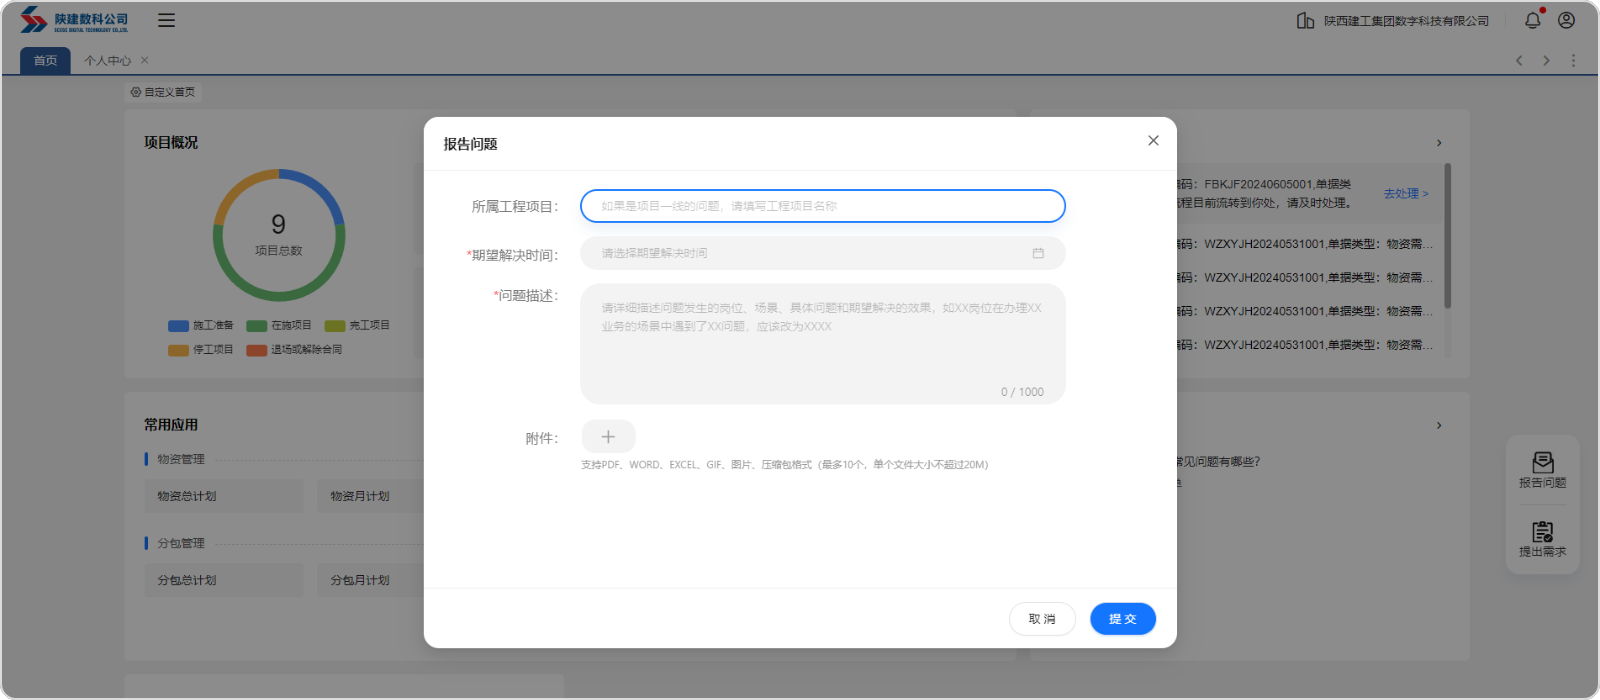Click the 去处理 link

pos(1405,194)
